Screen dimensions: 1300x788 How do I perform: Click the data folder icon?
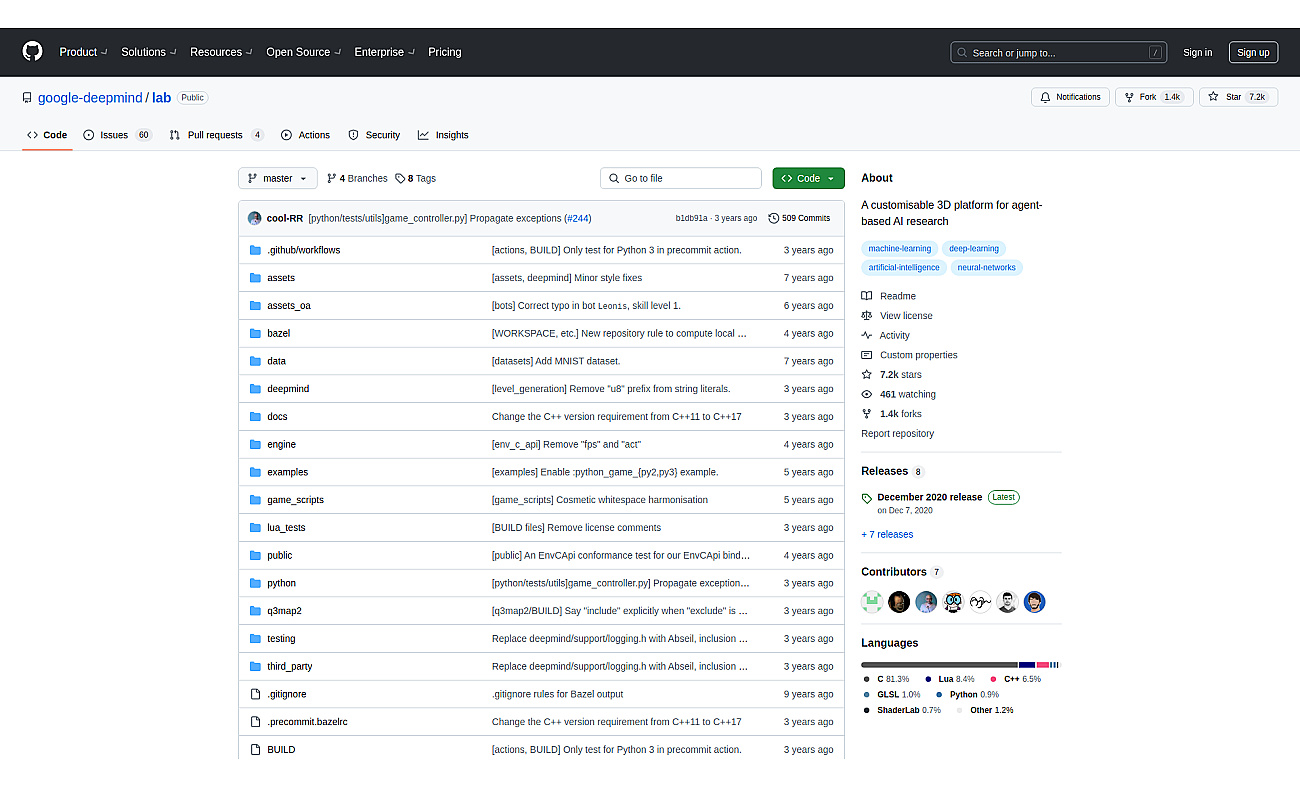pos(256,361)
